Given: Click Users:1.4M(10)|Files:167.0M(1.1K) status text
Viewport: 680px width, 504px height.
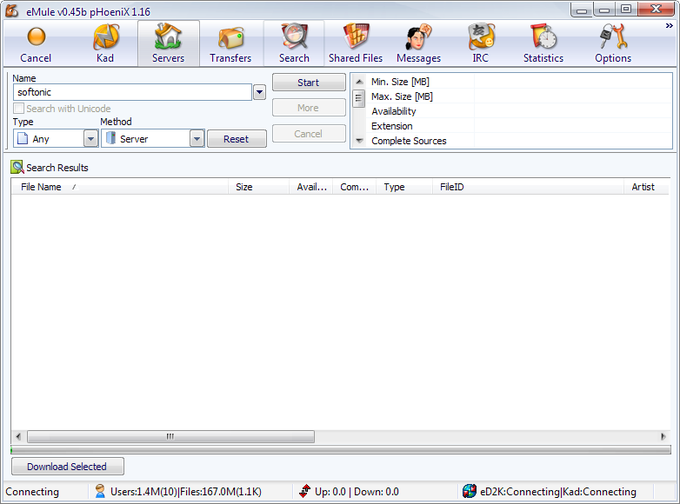Looking at the screenshot, I should (186, 491).
